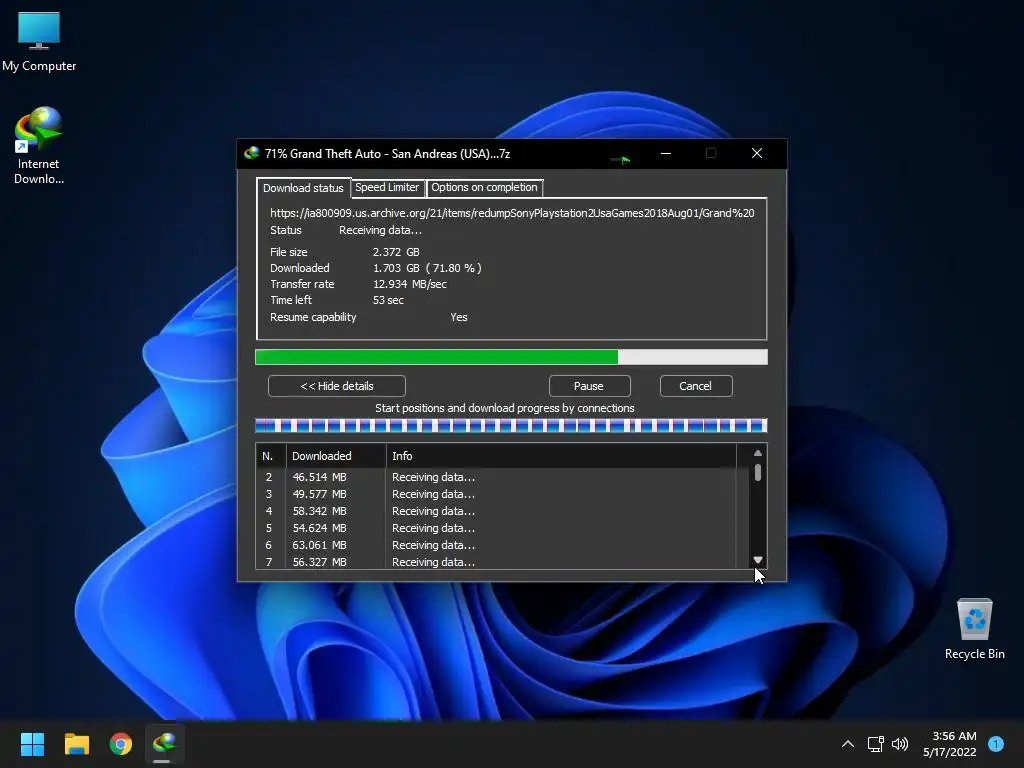
Task: Open the Options on completion tab
Action: [x=484, y=187]
